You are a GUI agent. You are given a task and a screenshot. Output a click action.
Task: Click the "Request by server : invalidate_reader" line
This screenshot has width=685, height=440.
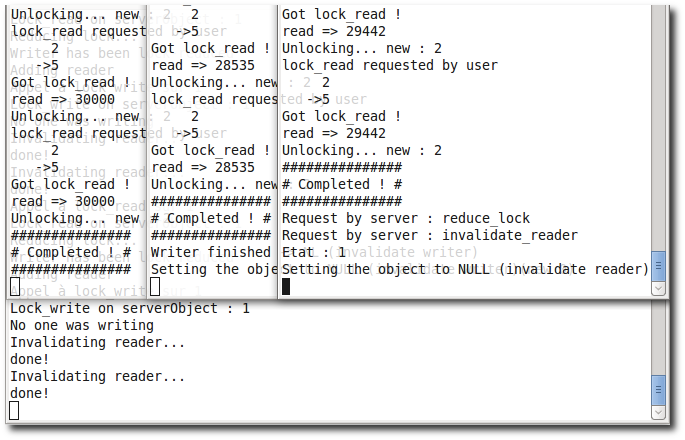point(430,235)
